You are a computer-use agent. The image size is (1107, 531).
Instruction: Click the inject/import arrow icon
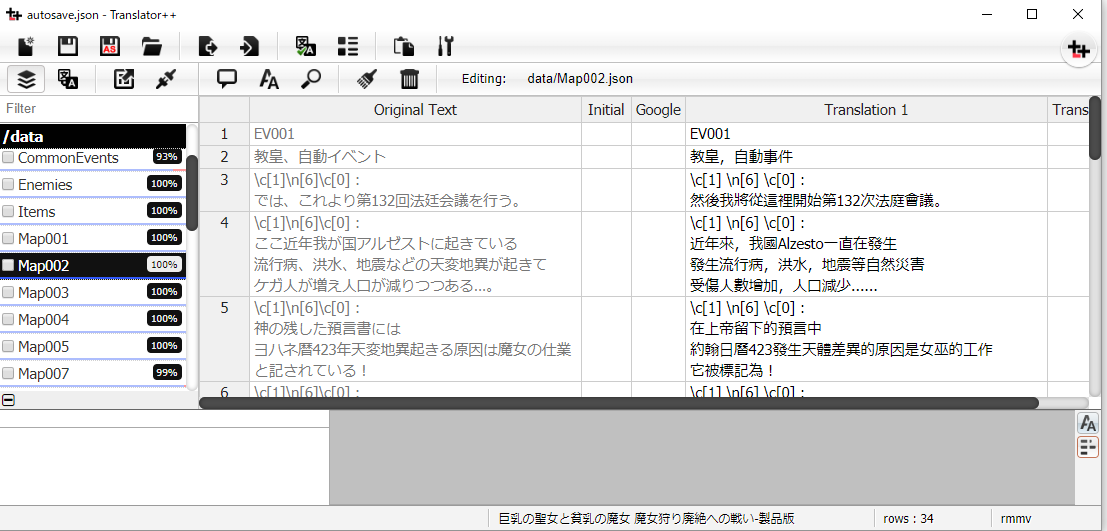(249, 47)
